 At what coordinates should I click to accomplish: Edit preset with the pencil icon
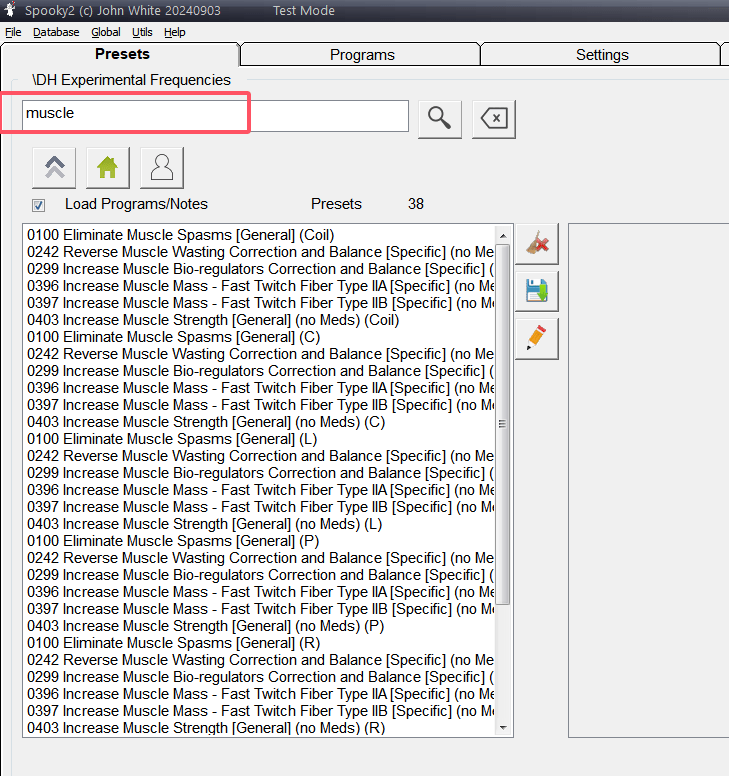(537, 338)
